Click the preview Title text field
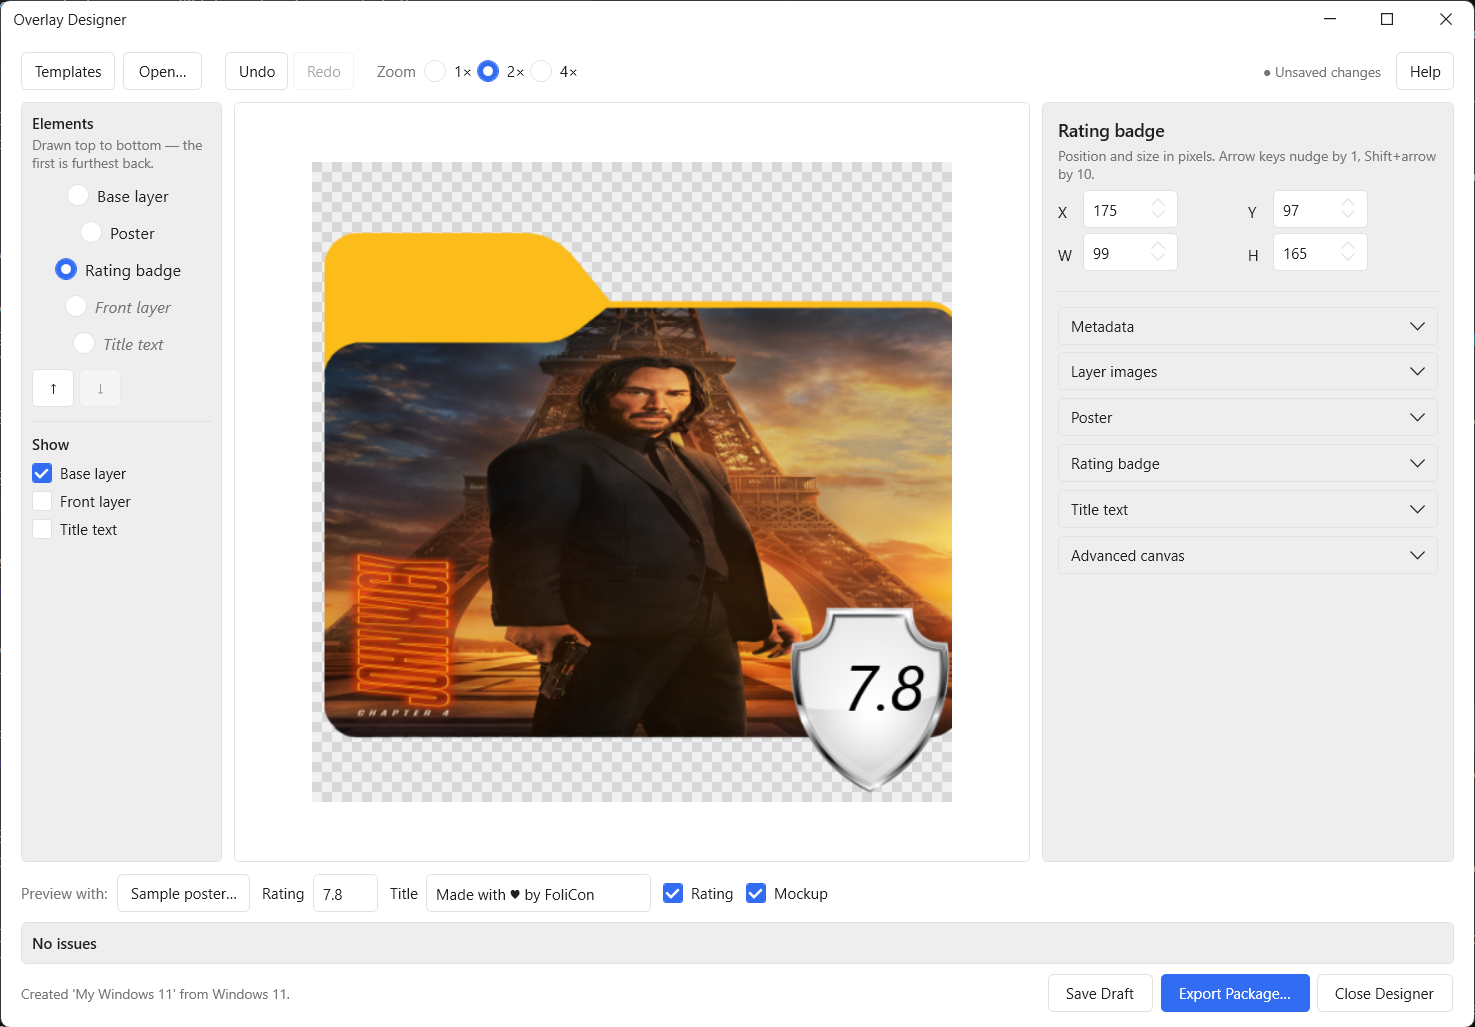Viewport: 1475px width, 1027px height. [538, 893]
